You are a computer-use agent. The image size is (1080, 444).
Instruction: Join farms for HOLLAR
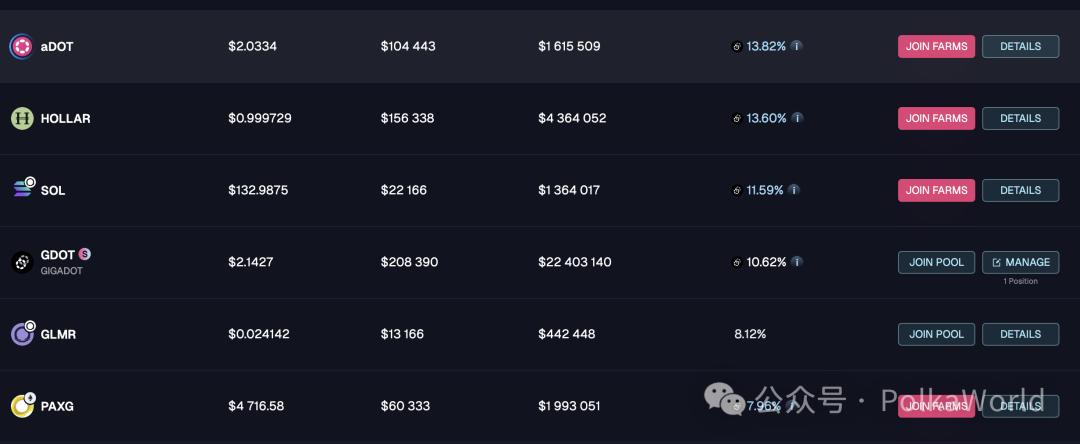coord(936,118)
